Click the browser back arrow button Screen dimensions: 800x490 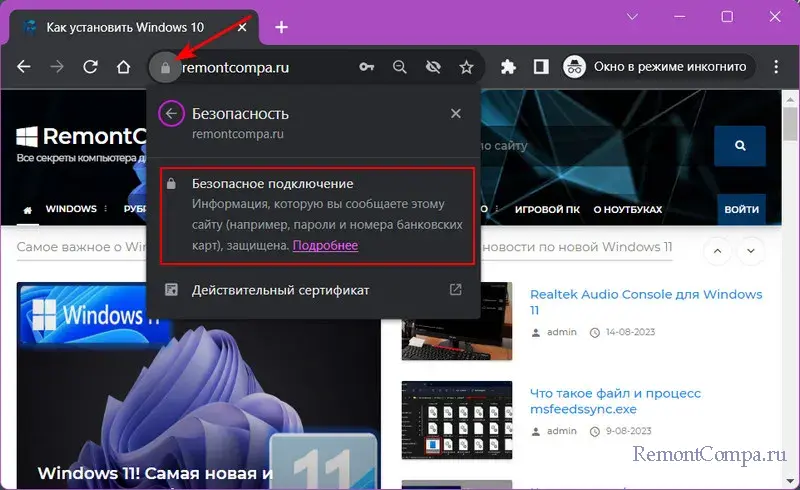point(24,68)
